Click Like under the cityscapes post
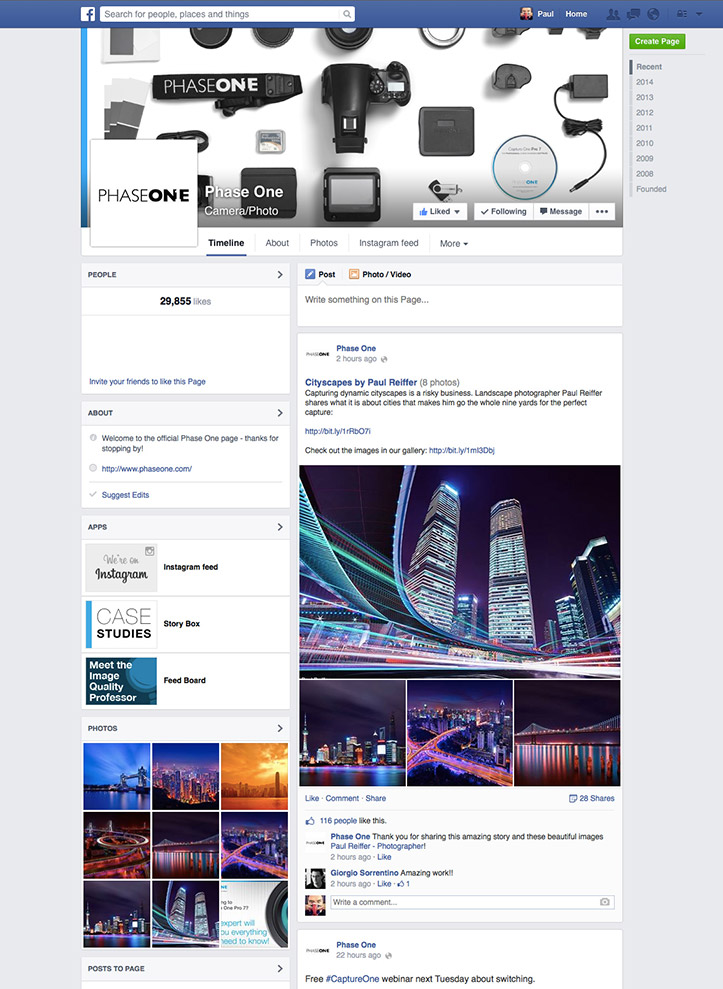The width and height of the screenshot is (723, 989). click(312, 799)
